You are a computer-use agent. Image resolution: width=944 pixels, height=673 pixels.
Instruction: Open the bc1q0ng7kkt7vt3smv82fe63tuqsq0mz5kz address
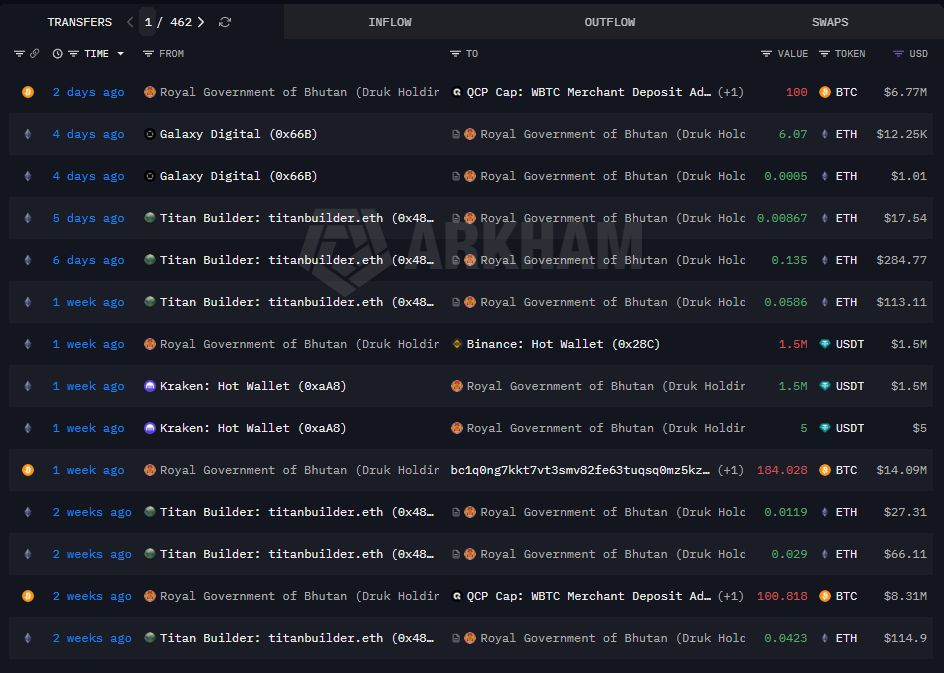click(580, 470)
